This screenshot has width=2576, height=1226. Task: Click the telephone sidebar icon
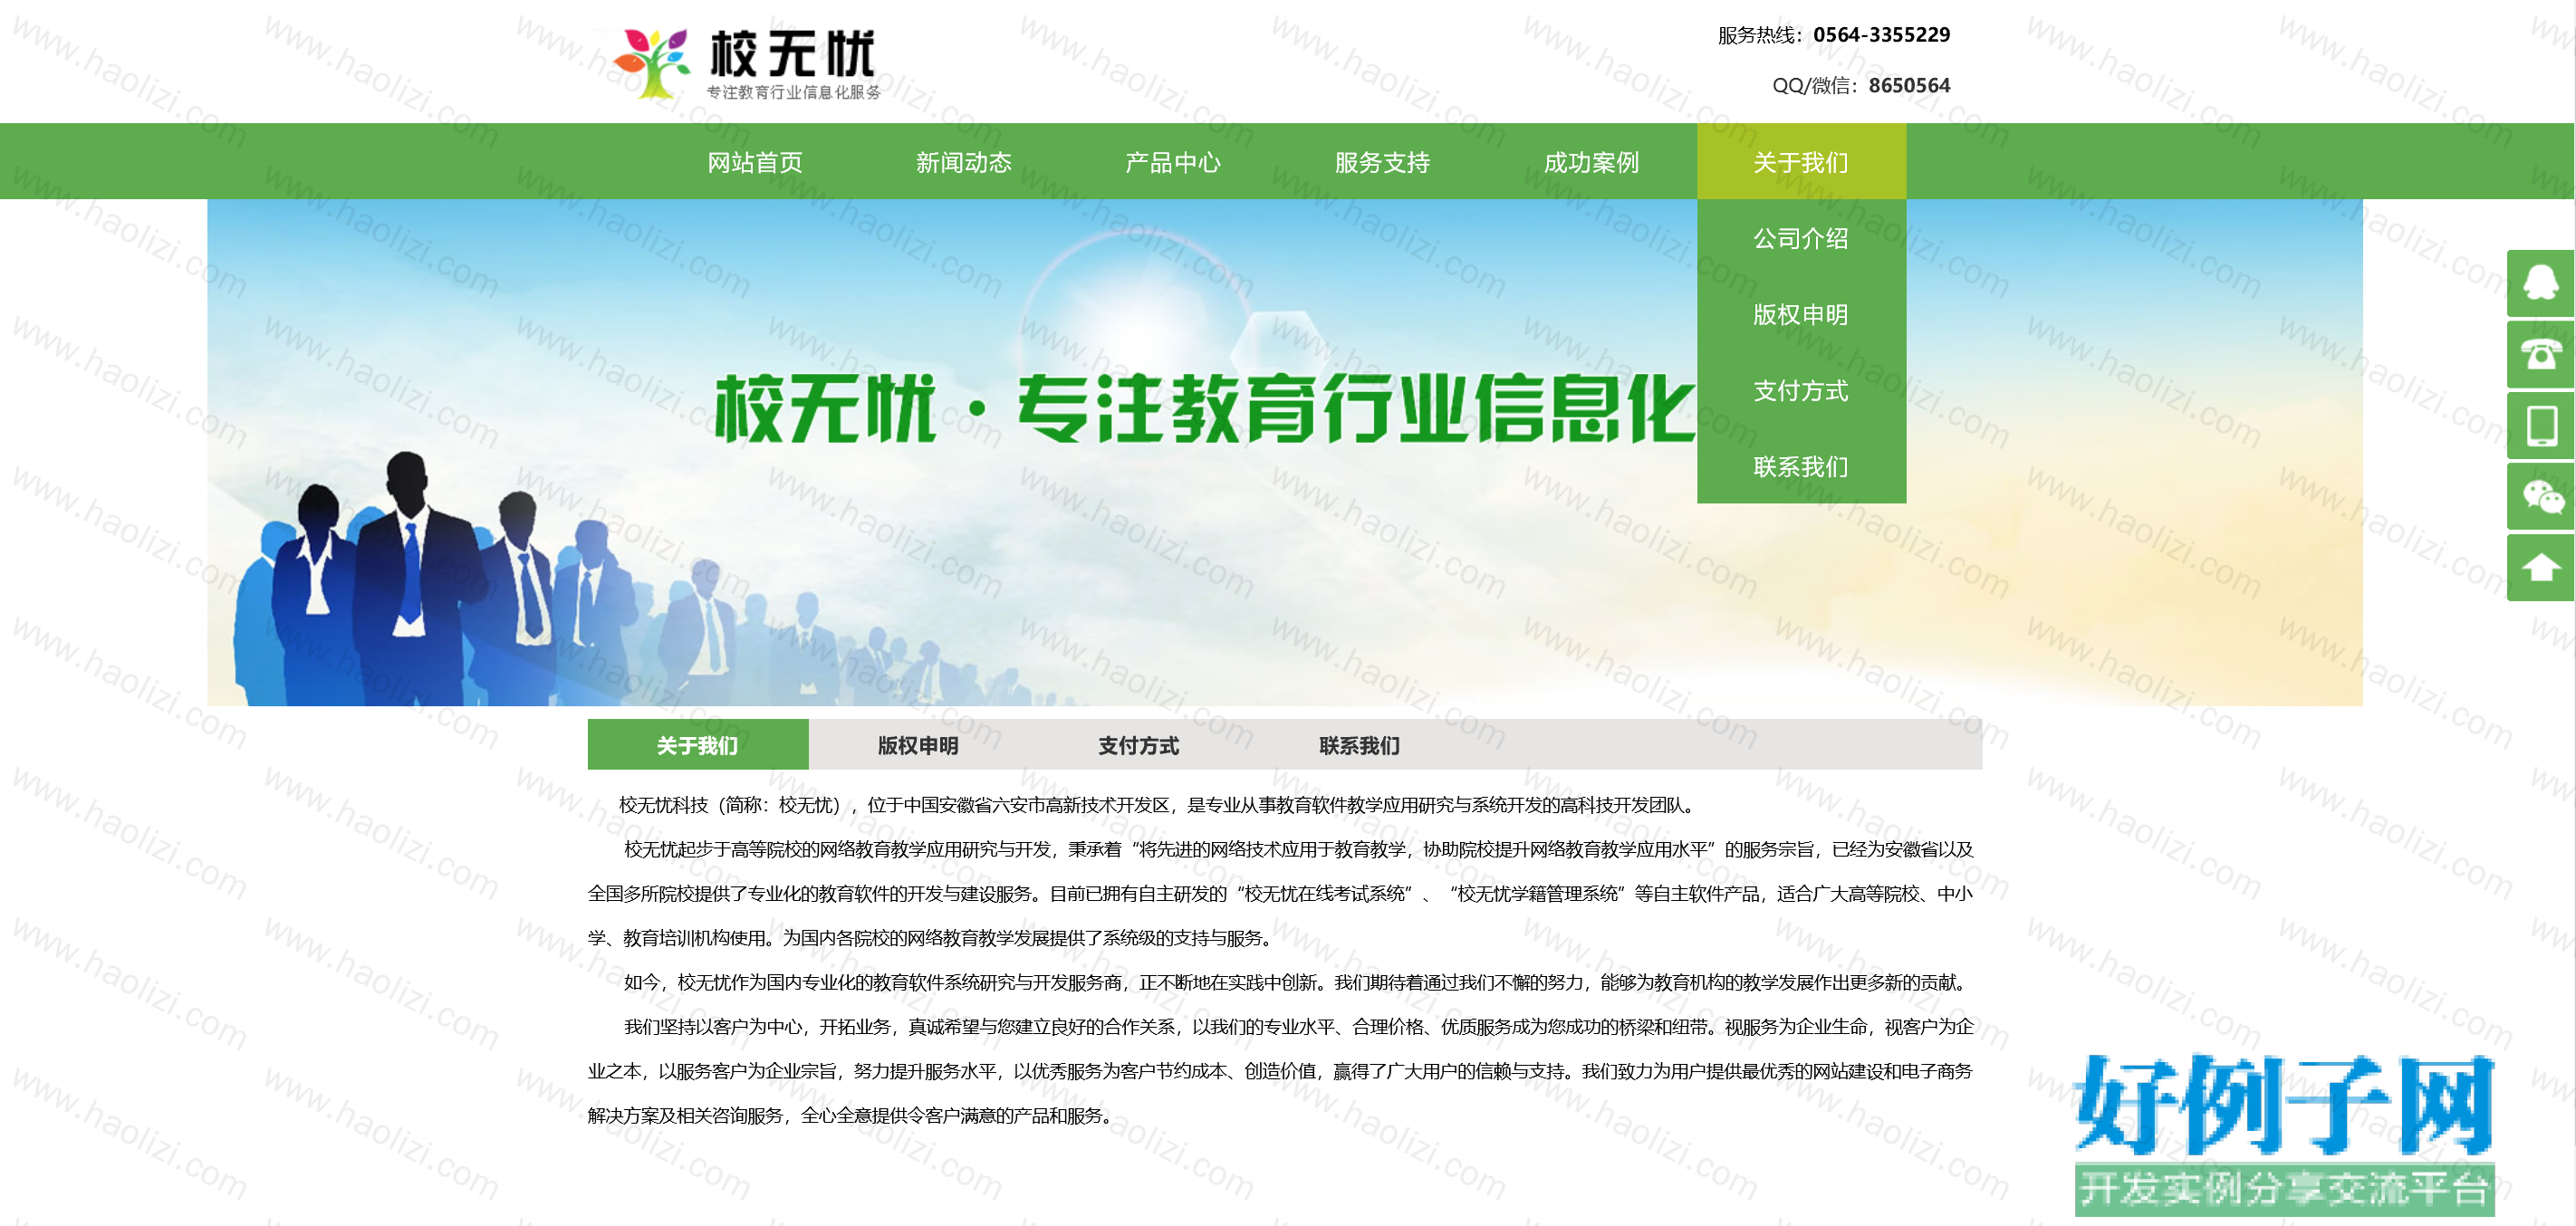[2540, 354]
